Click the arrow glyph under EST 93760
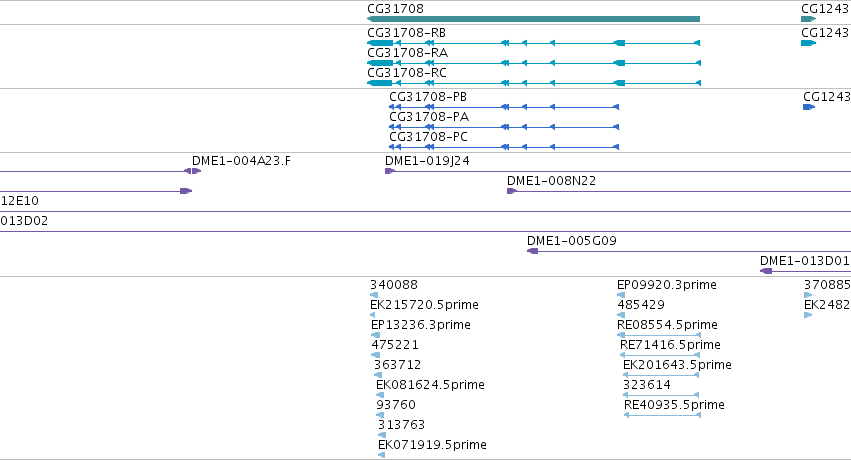This screenshot has height=460, width=851. click(380, 415)
